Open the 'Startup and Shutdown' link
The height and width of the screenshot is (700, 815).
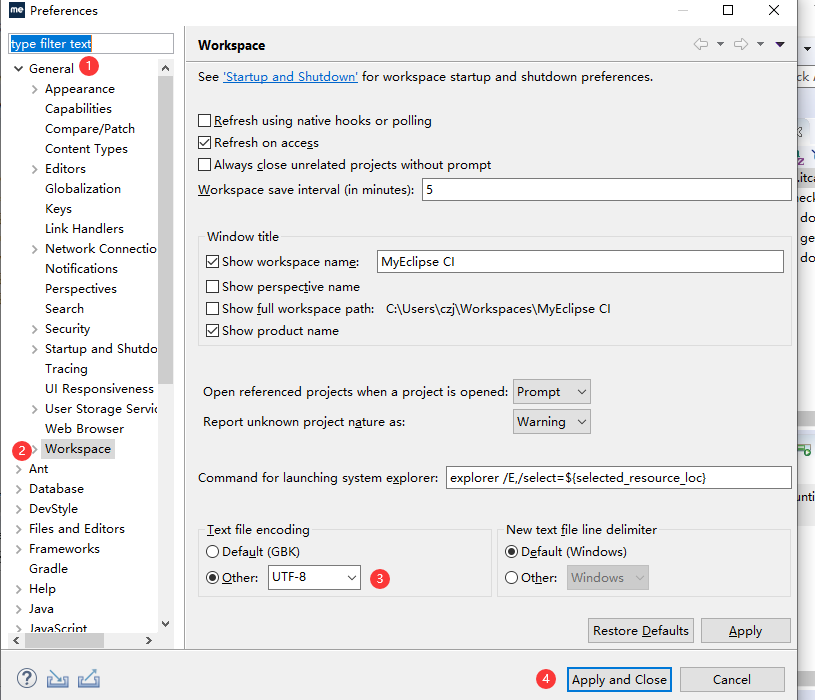pyautogui.click(x=290, y=77)
